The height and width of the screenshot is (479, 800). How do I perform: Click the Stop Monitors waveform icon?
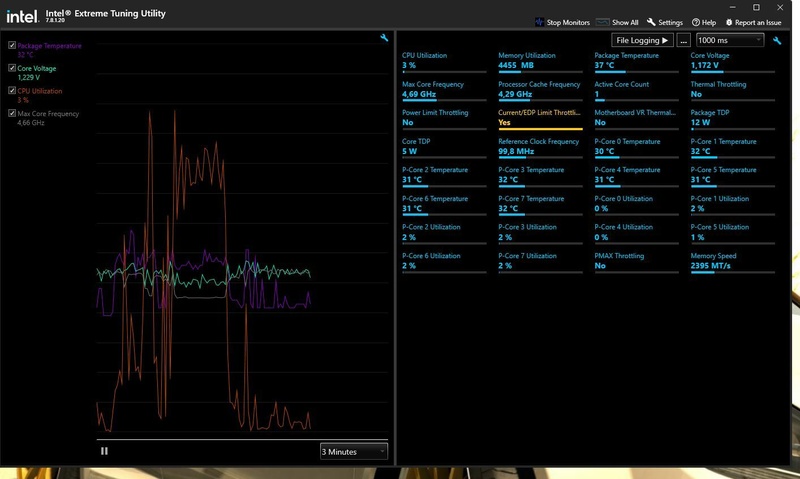click(x=539, y=22)
